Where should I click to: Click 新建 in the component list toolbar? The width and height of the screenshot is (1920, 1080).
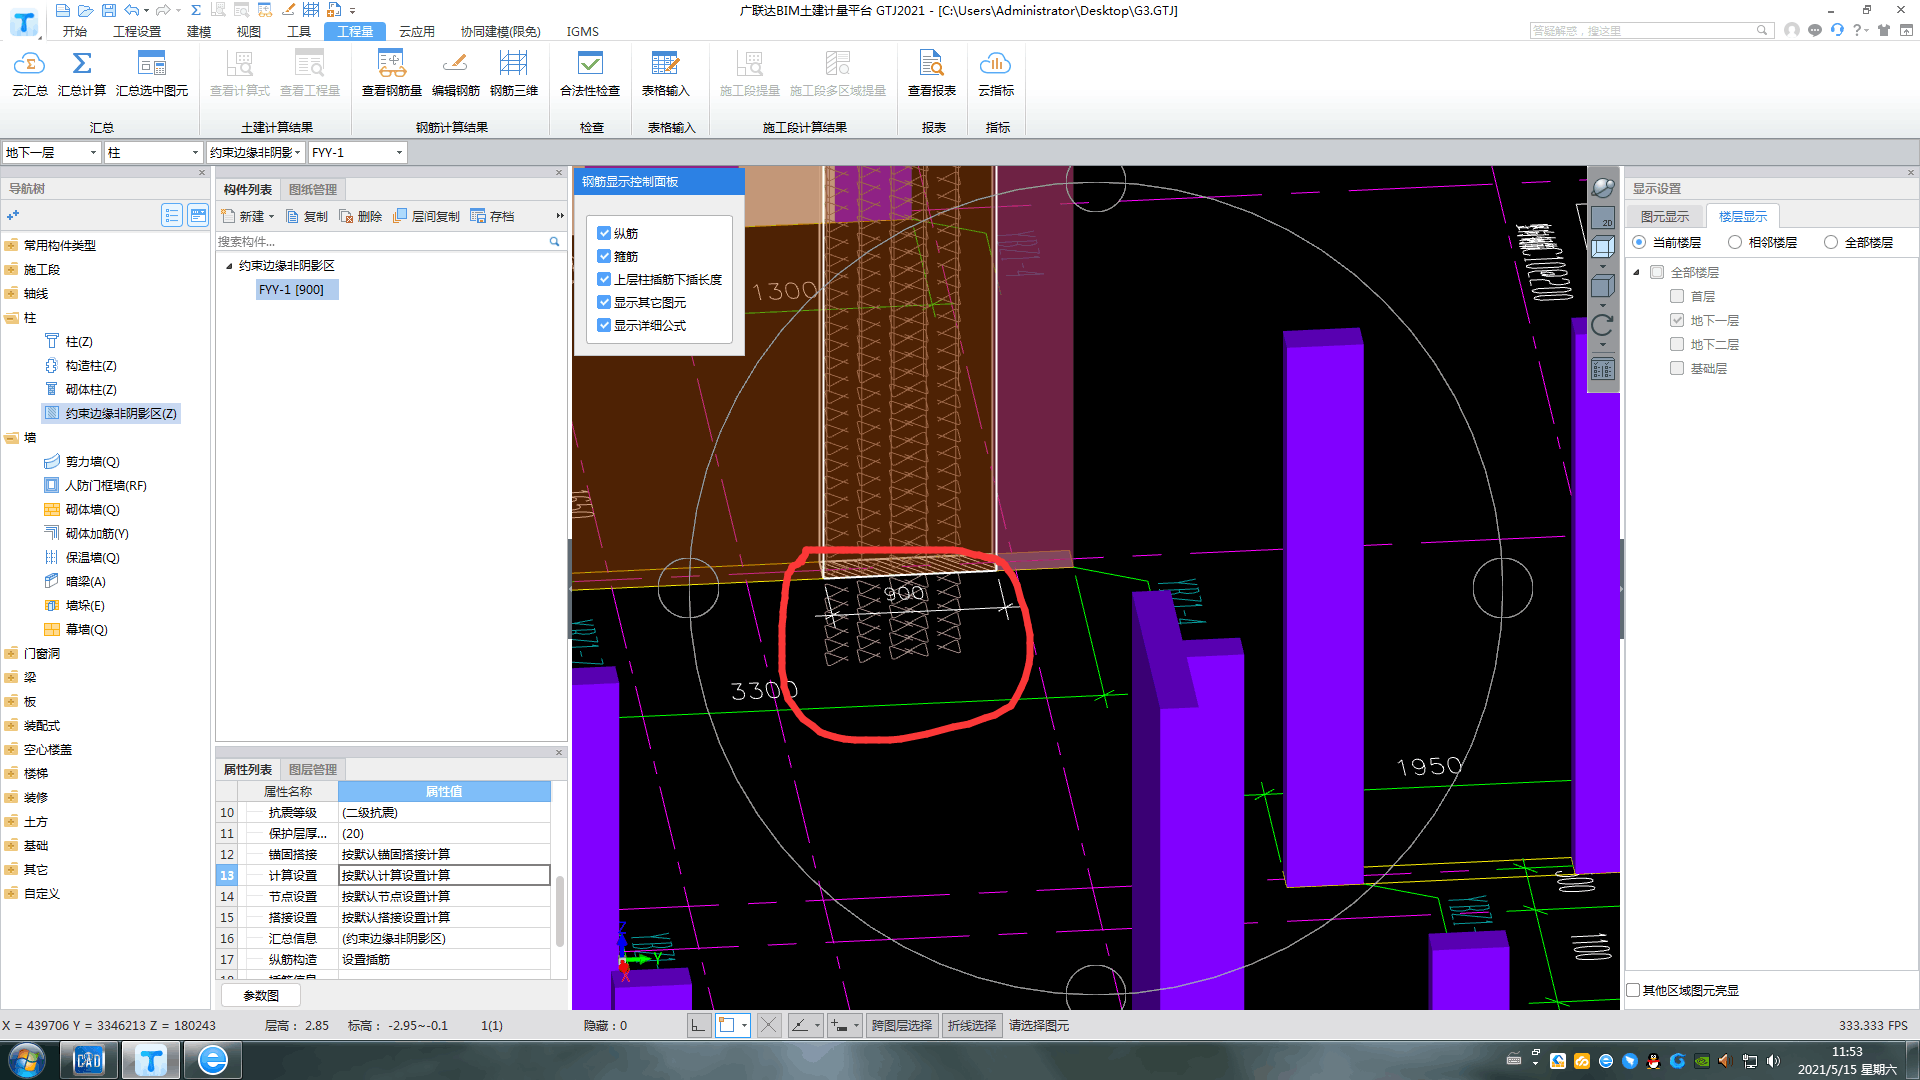[x=247, y=216]
